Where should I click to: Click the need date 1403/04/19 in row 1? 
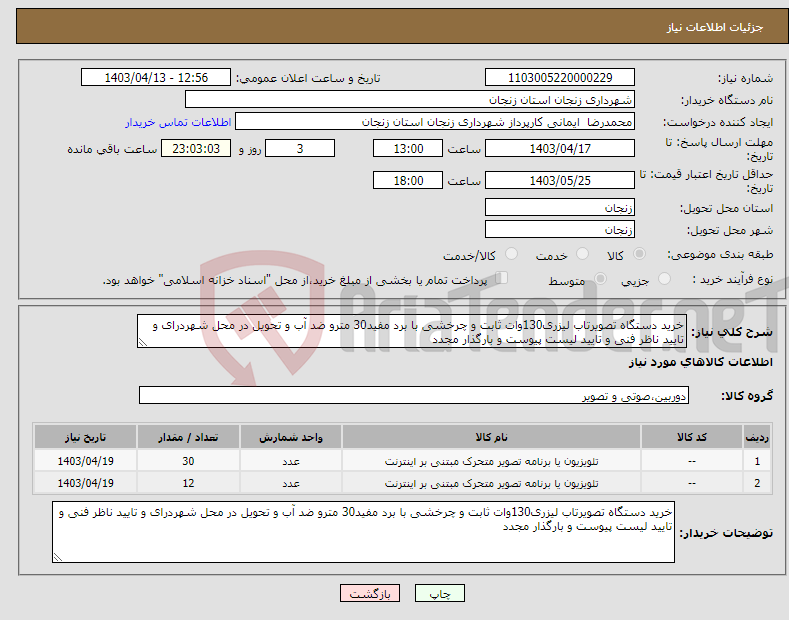pos(86,461)
